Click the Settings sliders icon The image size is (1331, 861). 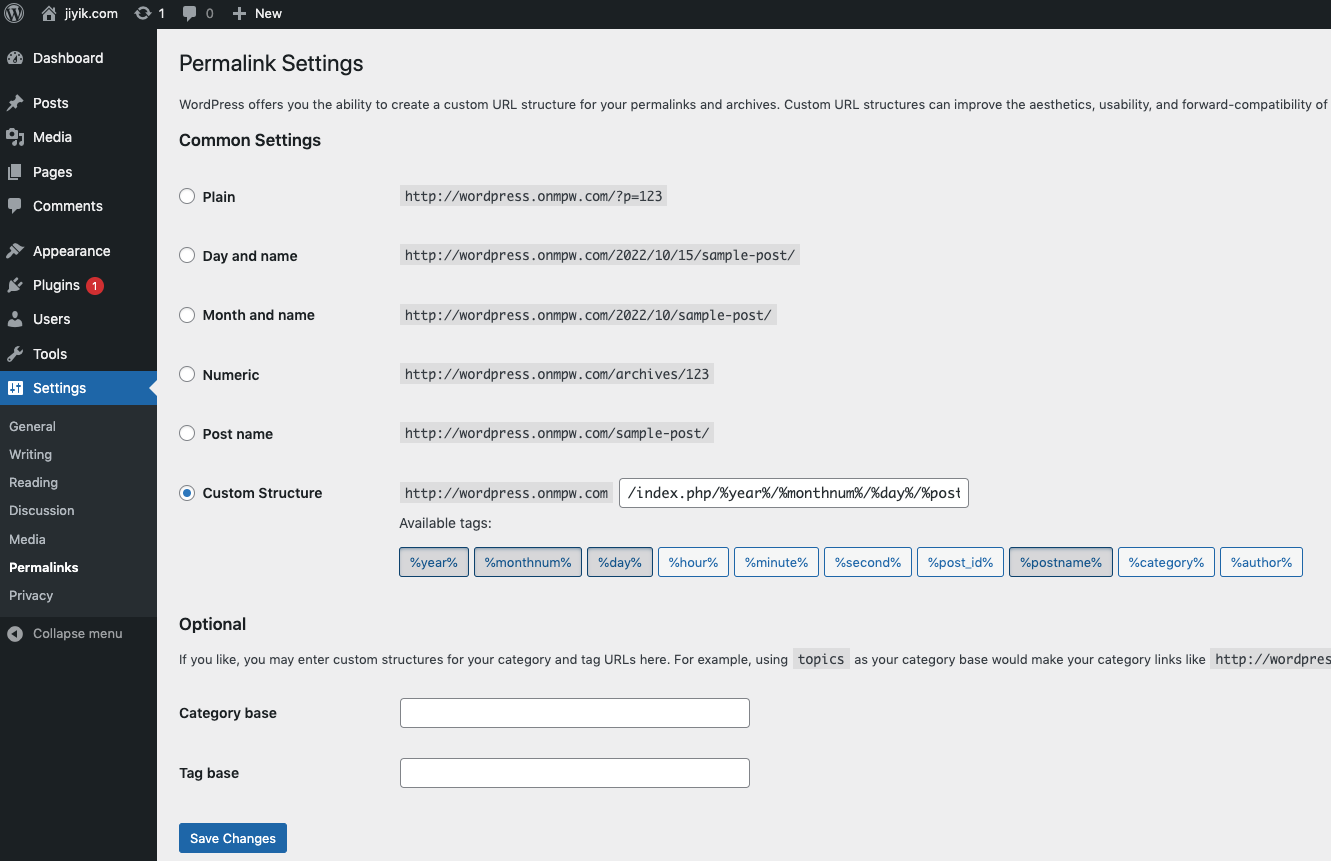[x=15, y=388]
